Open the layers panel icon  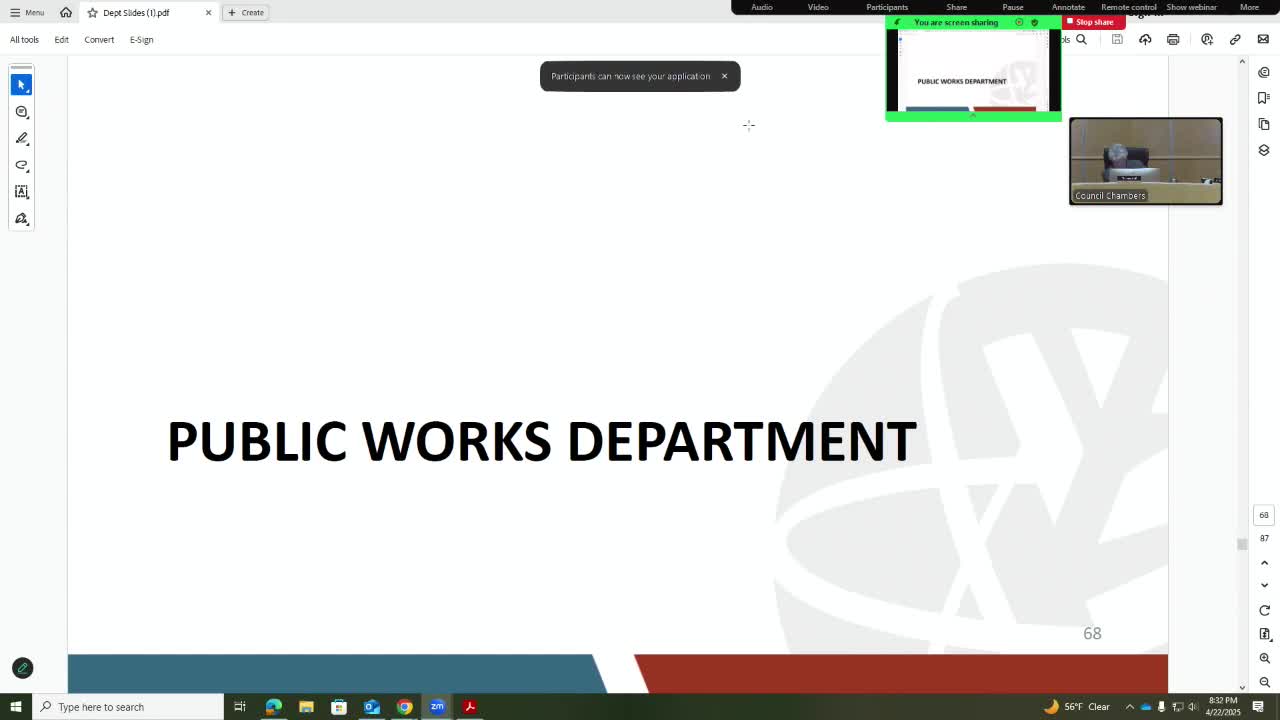pos(1264,150)
